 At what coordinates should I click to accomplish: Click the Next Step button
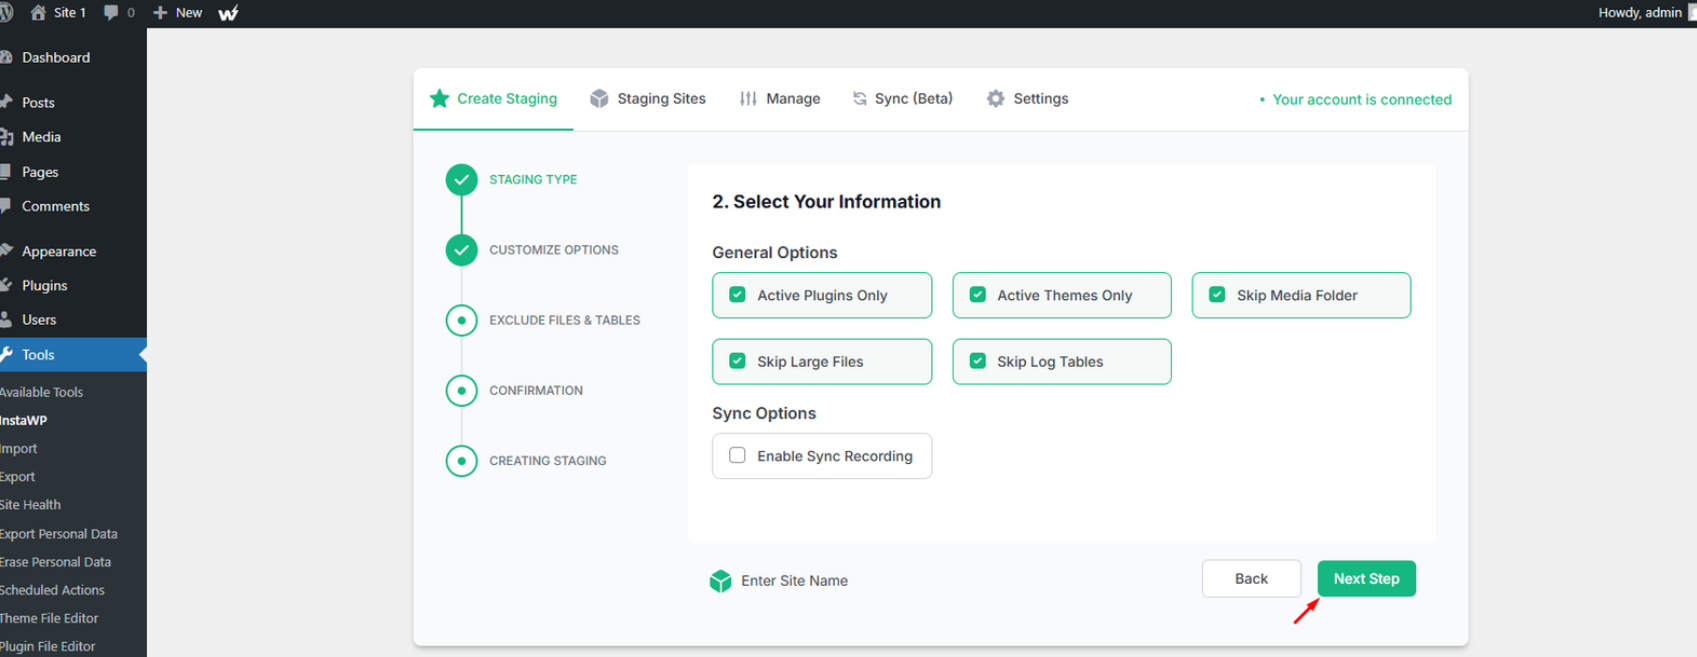[x=1366, y=579]
